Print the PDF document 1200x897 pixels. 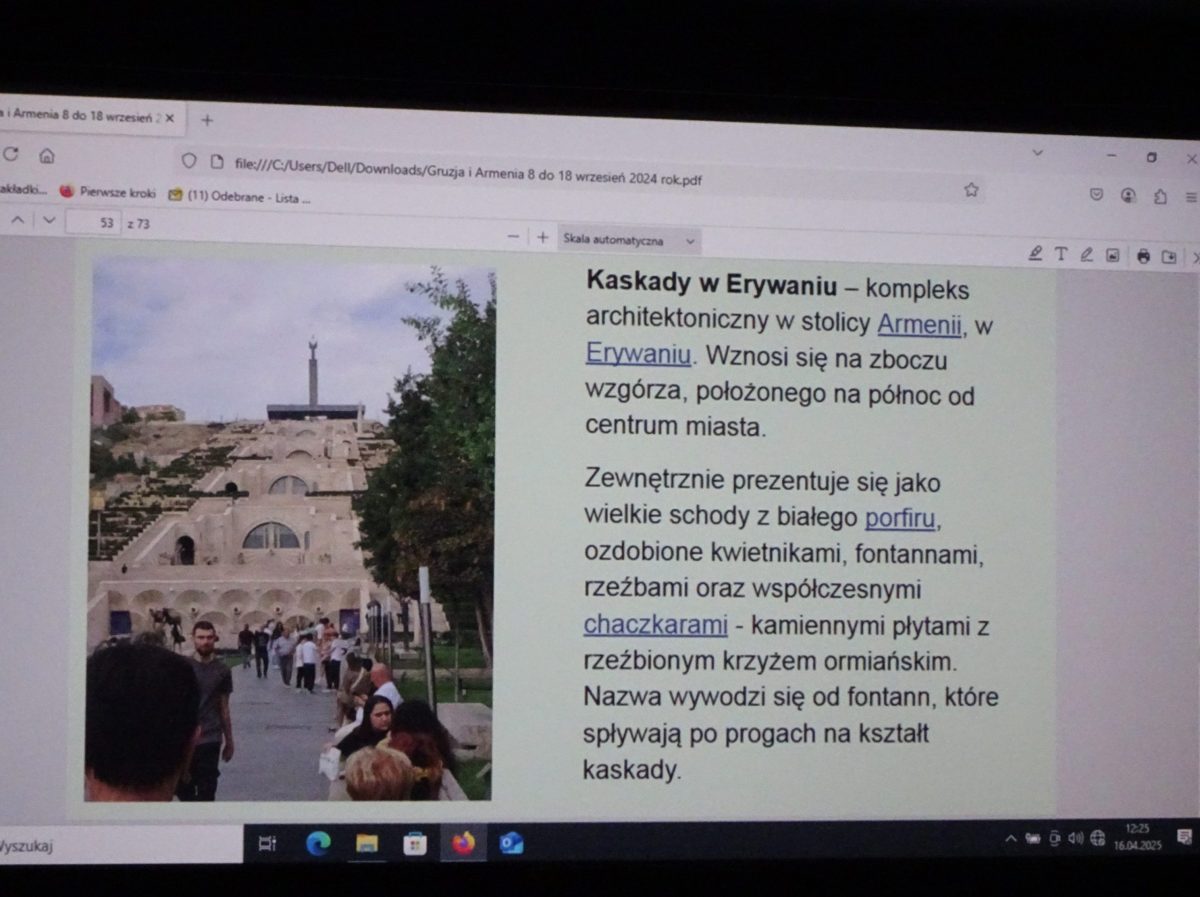point(1143,256)
